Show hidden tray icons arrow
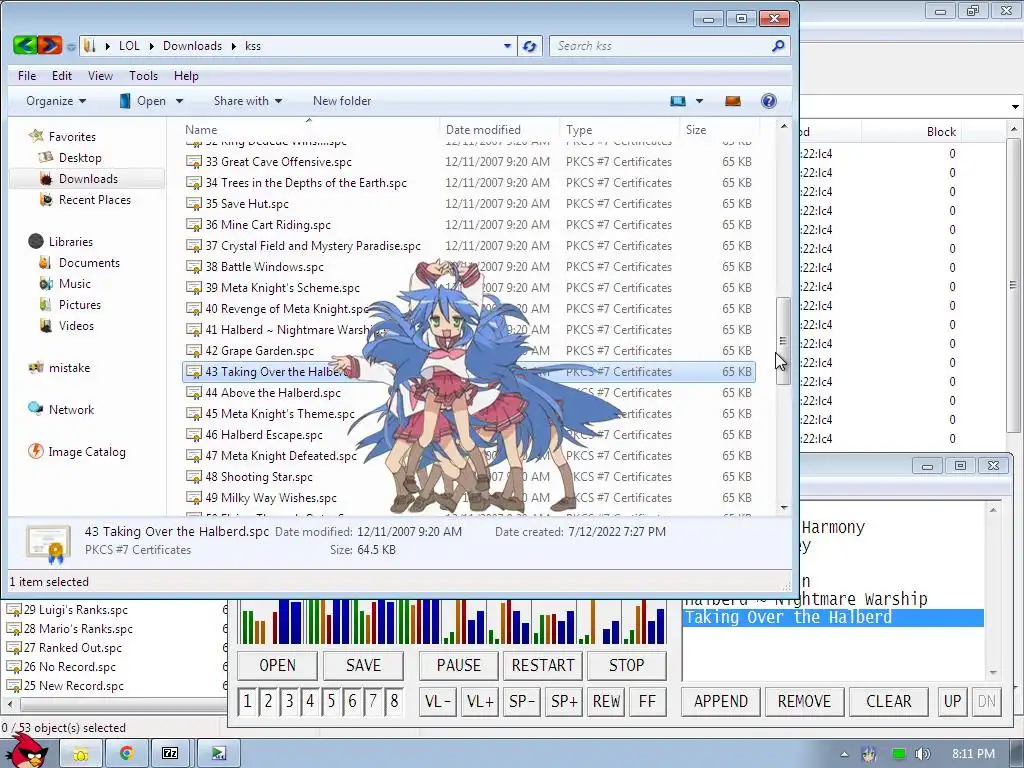 (844, 754)
